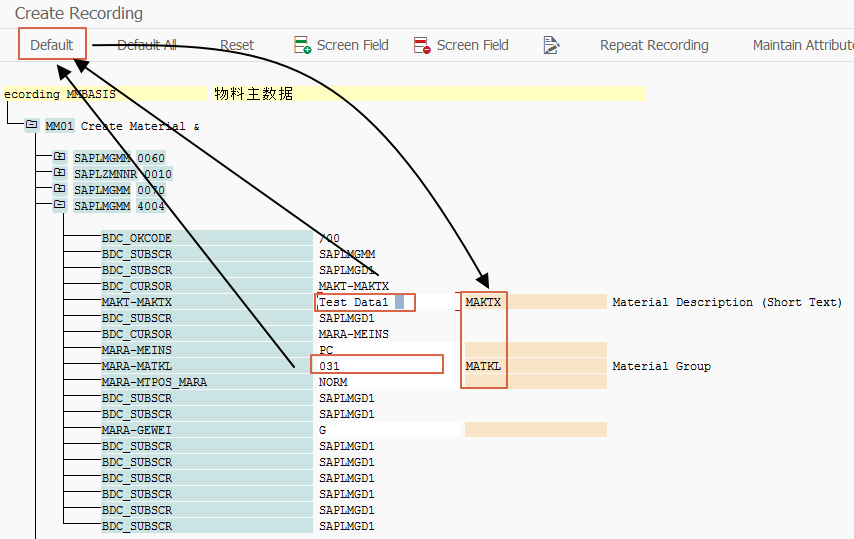Select the MARA-GEWEI tree row
The width and height of the screenshot is (854, 539).
pos(207,430)
